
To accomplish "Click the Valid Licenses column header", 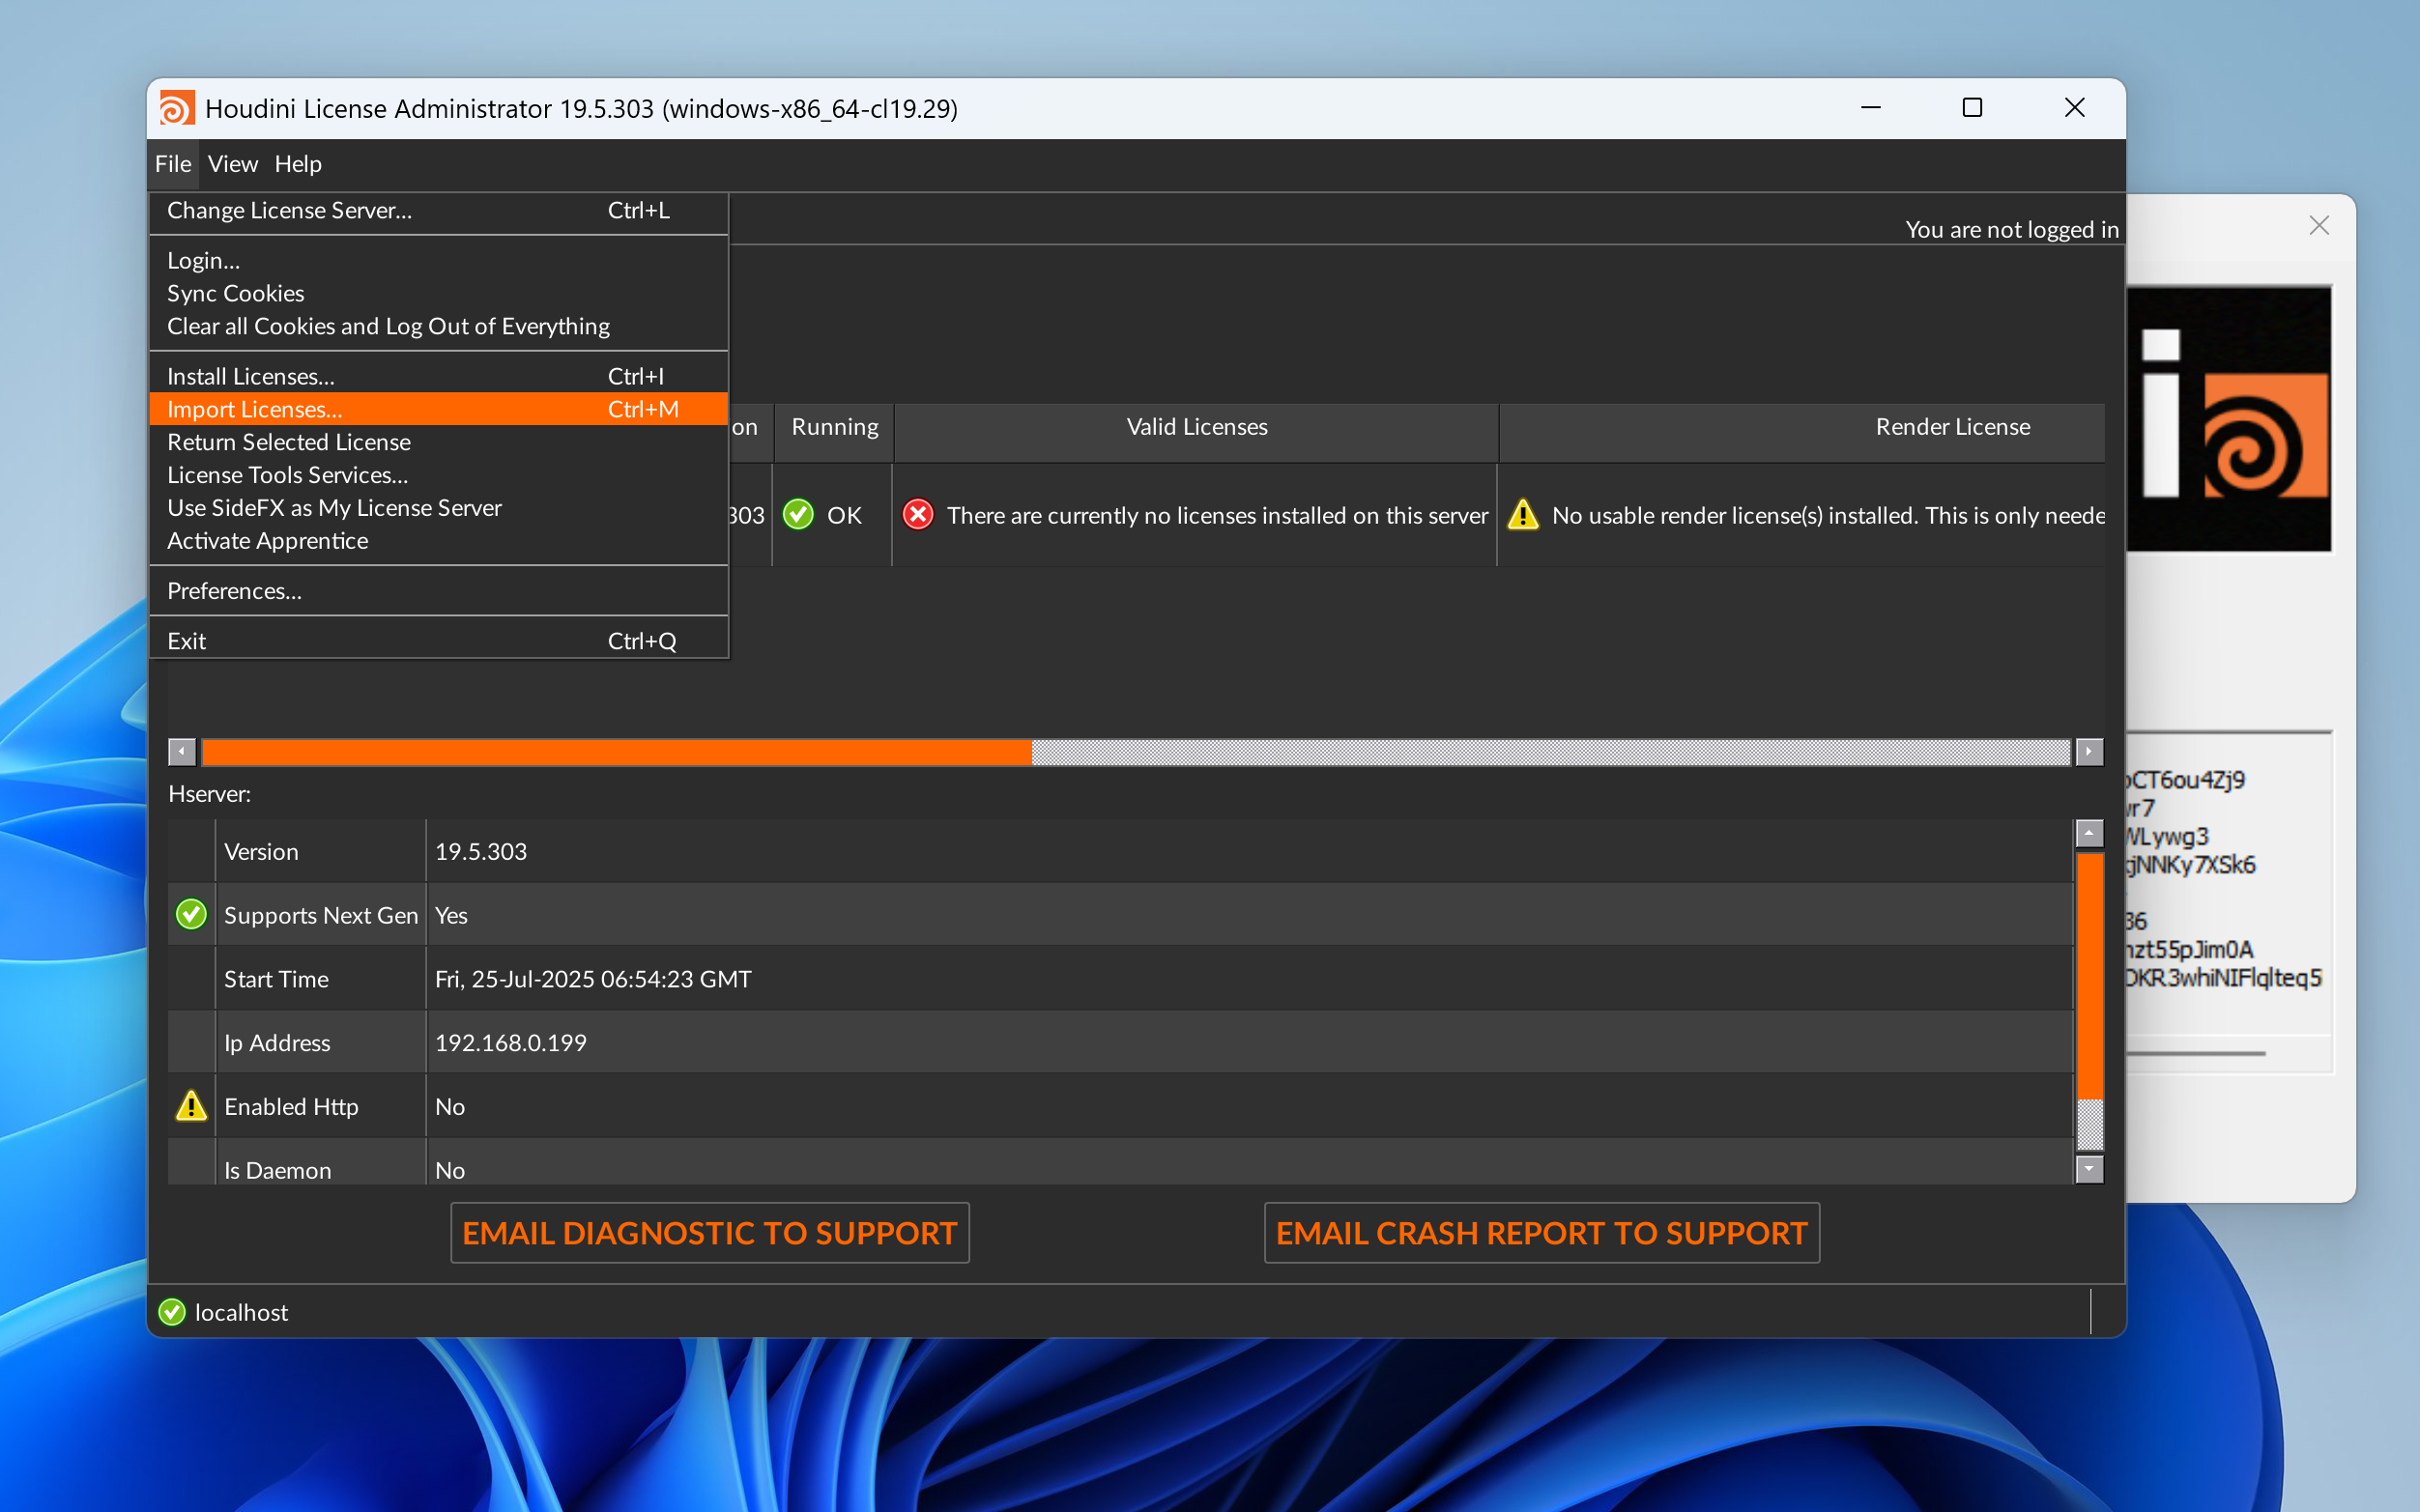I will 1196,427.
